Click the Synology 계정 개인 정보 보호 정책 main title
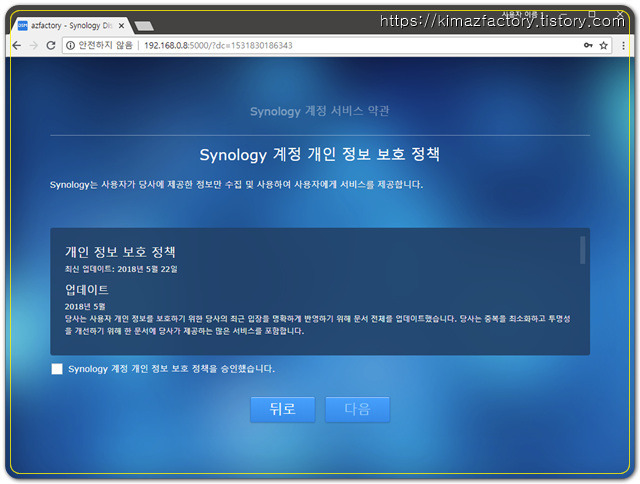This screenshot has height=484, width=640. 320,155
